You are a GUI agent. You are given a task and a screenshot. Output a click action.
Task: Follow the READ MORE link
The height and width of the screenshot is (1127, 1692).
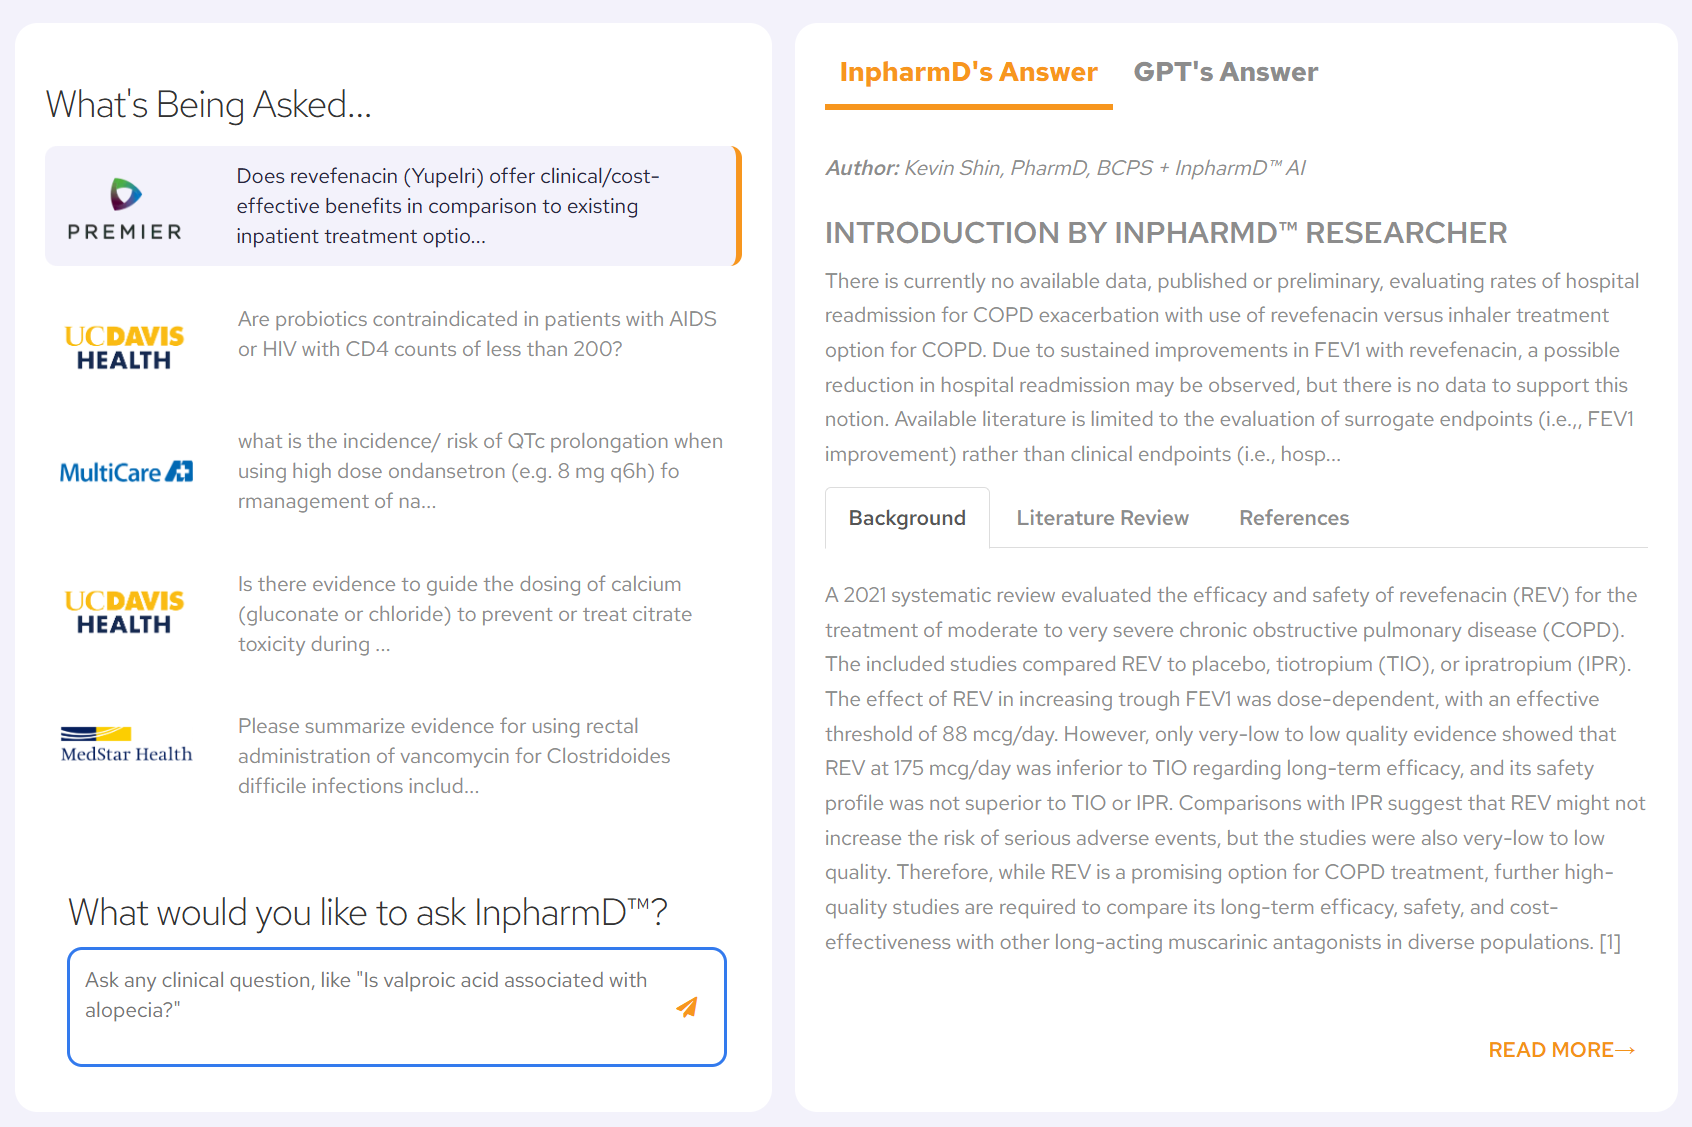(x=1561, y=1050)
